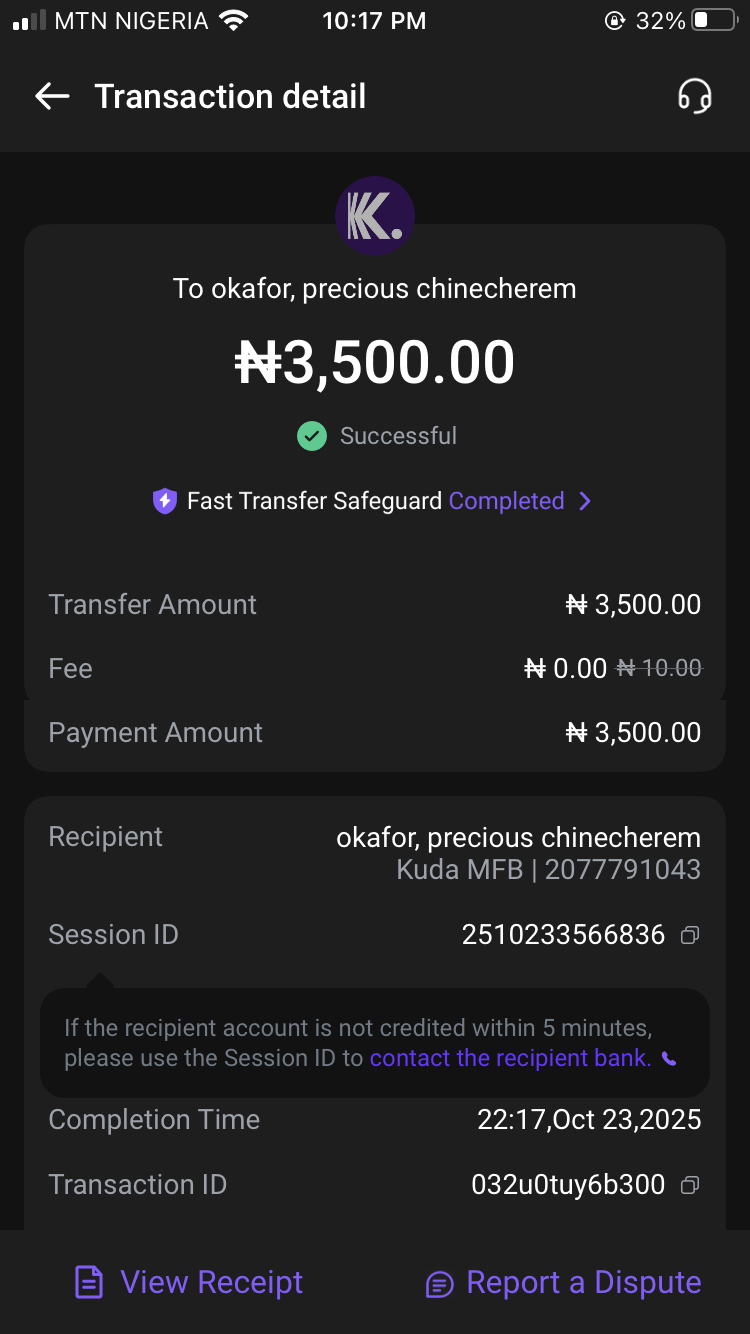Viewport: 750px width, 1334px height.
Task: Open the Completed safeguard status link
Action: tap(506, 501)
